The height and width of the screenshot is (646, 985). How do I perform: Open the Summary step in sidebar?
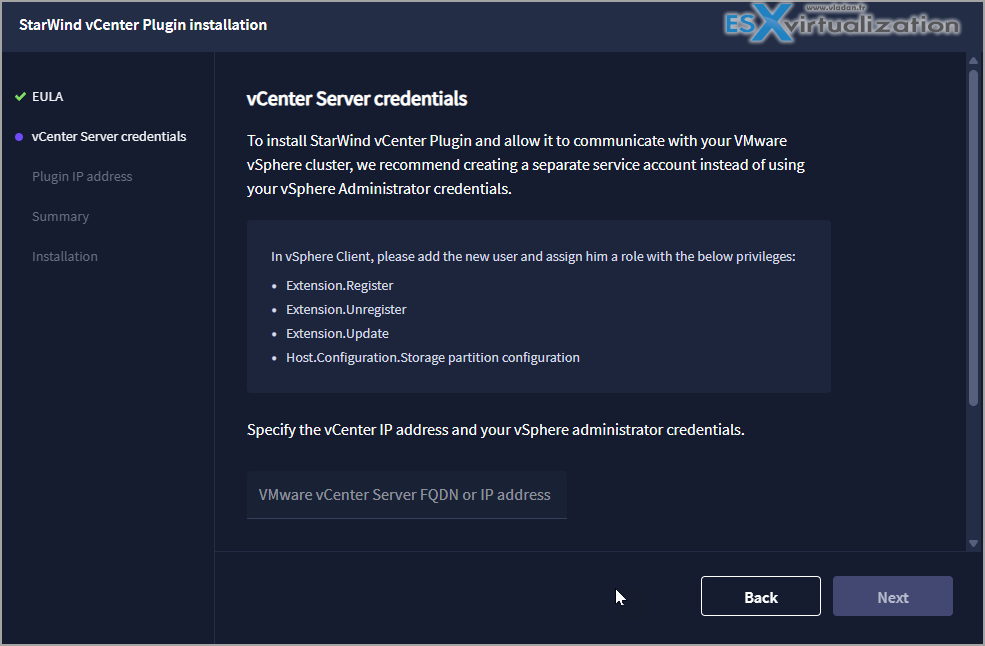pyautogui.click(x=60, y=217)
